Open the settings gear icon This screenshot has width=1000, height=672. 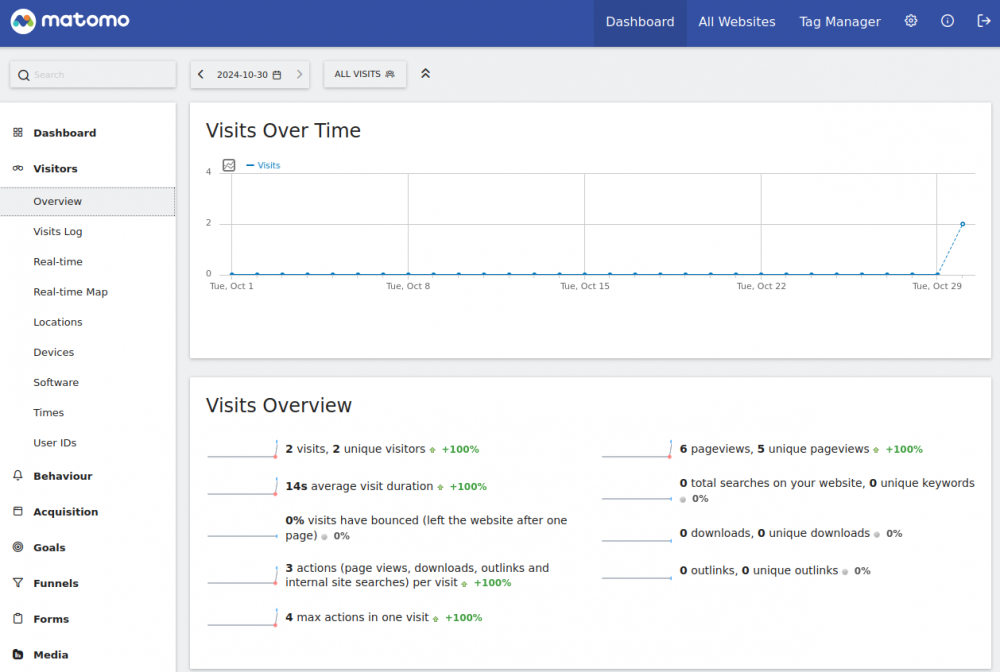click(x=911, y=21)
